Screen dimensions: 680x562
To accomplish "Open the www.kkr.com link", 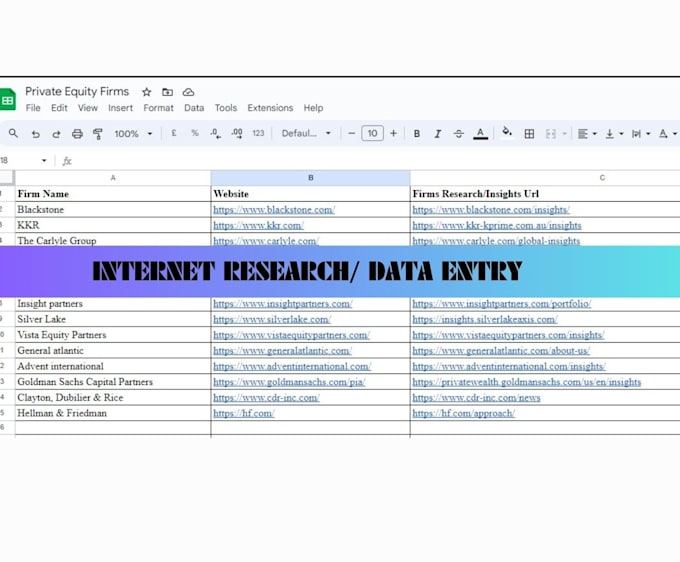I will click(258, 225).
